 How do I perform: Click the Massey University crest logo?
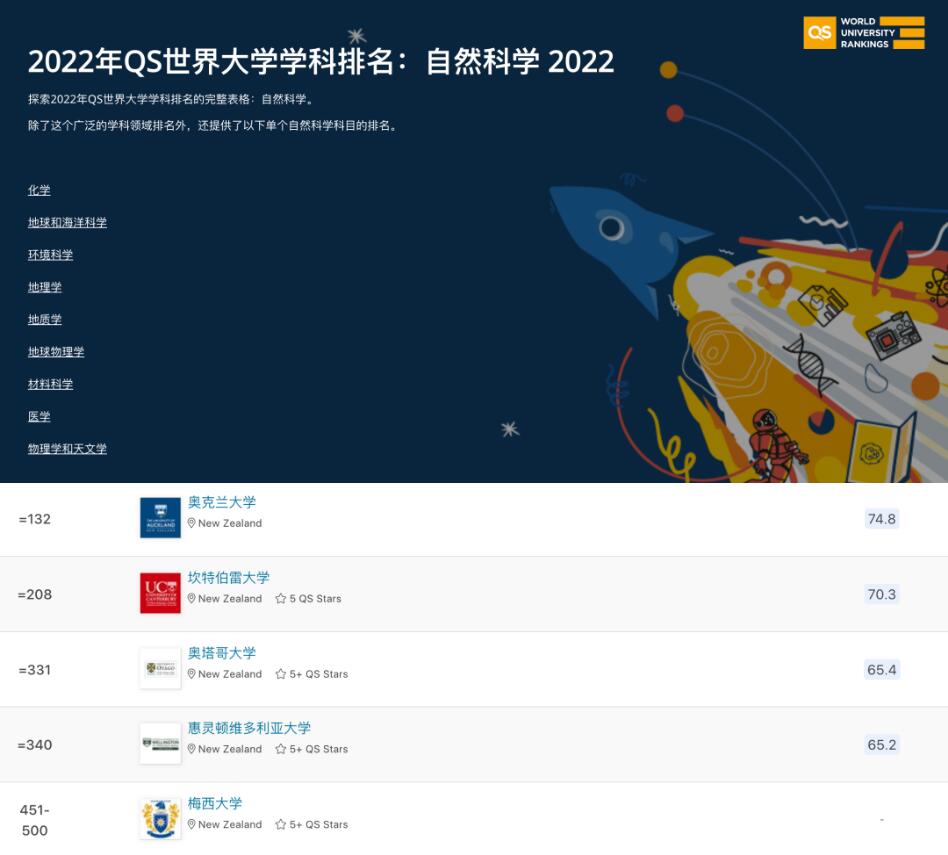(160, 819)
